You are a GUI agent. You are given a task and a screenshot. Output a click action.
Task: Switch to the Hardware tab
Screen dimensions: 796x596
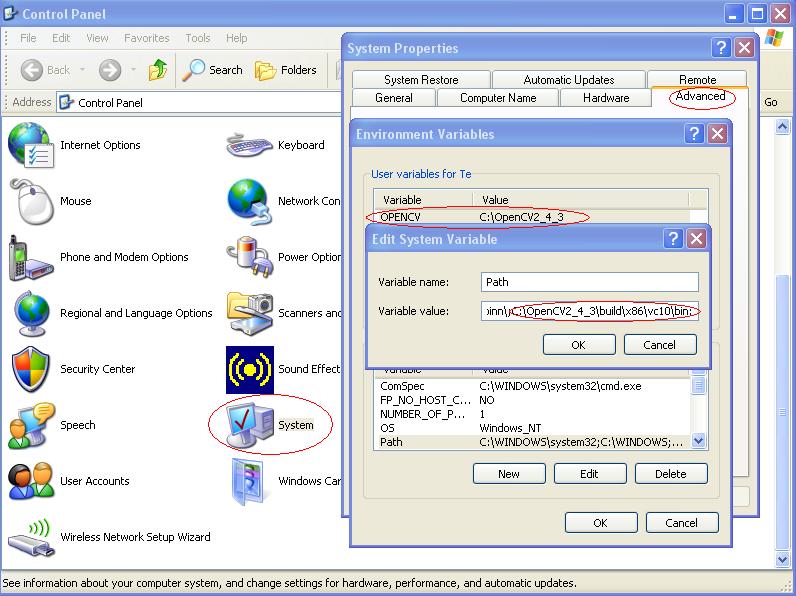[x=606, y=97]
